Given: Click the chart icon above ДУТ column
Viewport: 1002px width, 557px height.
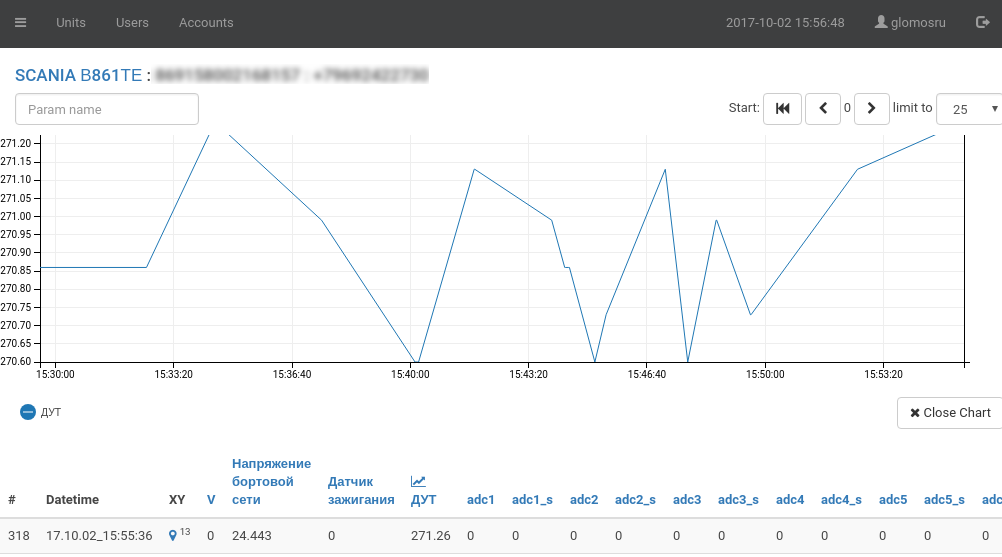Looking at the screenshot, I should (418, 482).
